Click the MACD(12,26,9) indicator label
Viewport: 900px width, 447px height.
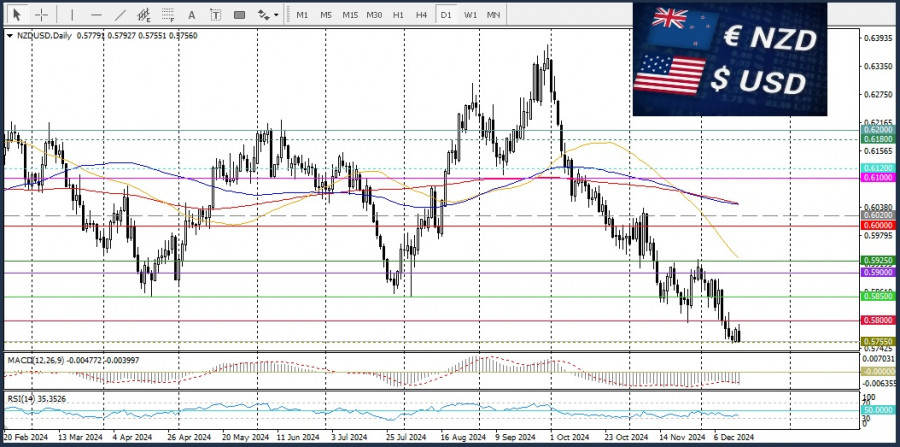pos(73,360)
